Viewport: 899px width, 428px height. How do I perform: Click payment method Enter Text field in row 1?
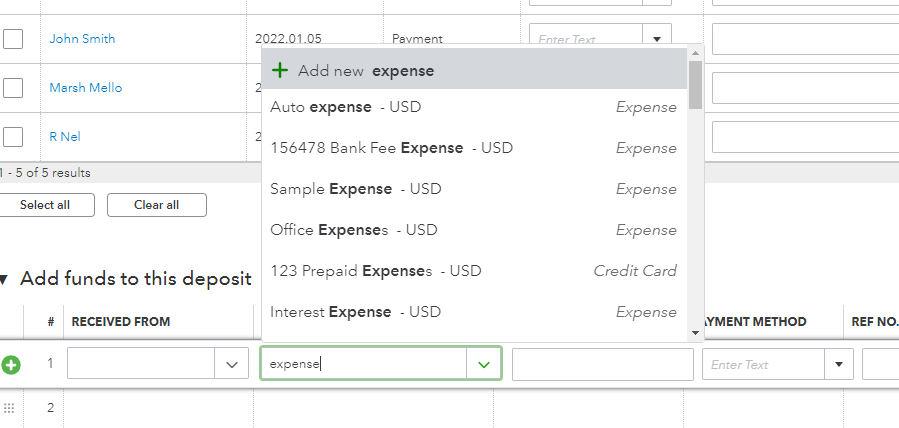(x=764, y=364)
